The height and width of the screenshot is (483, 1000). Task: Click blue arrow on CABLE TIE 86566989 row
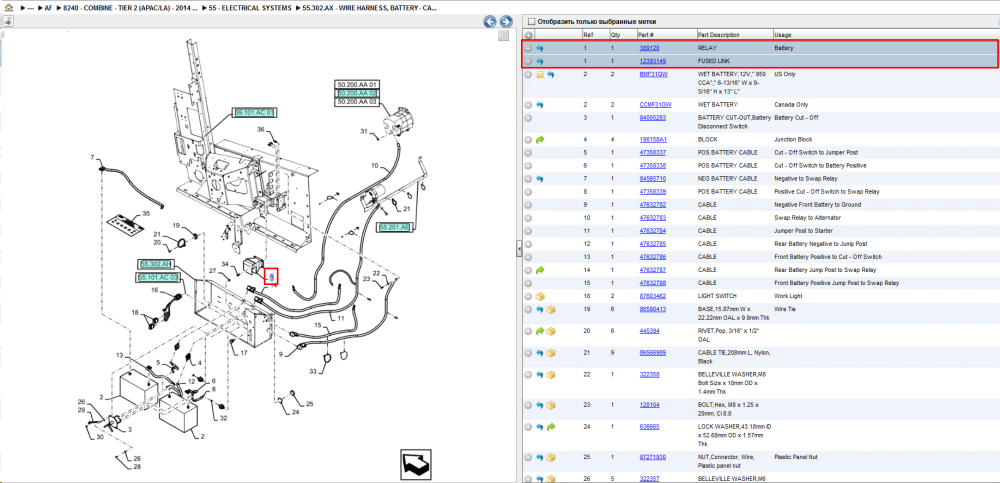(x=540, y=353)
